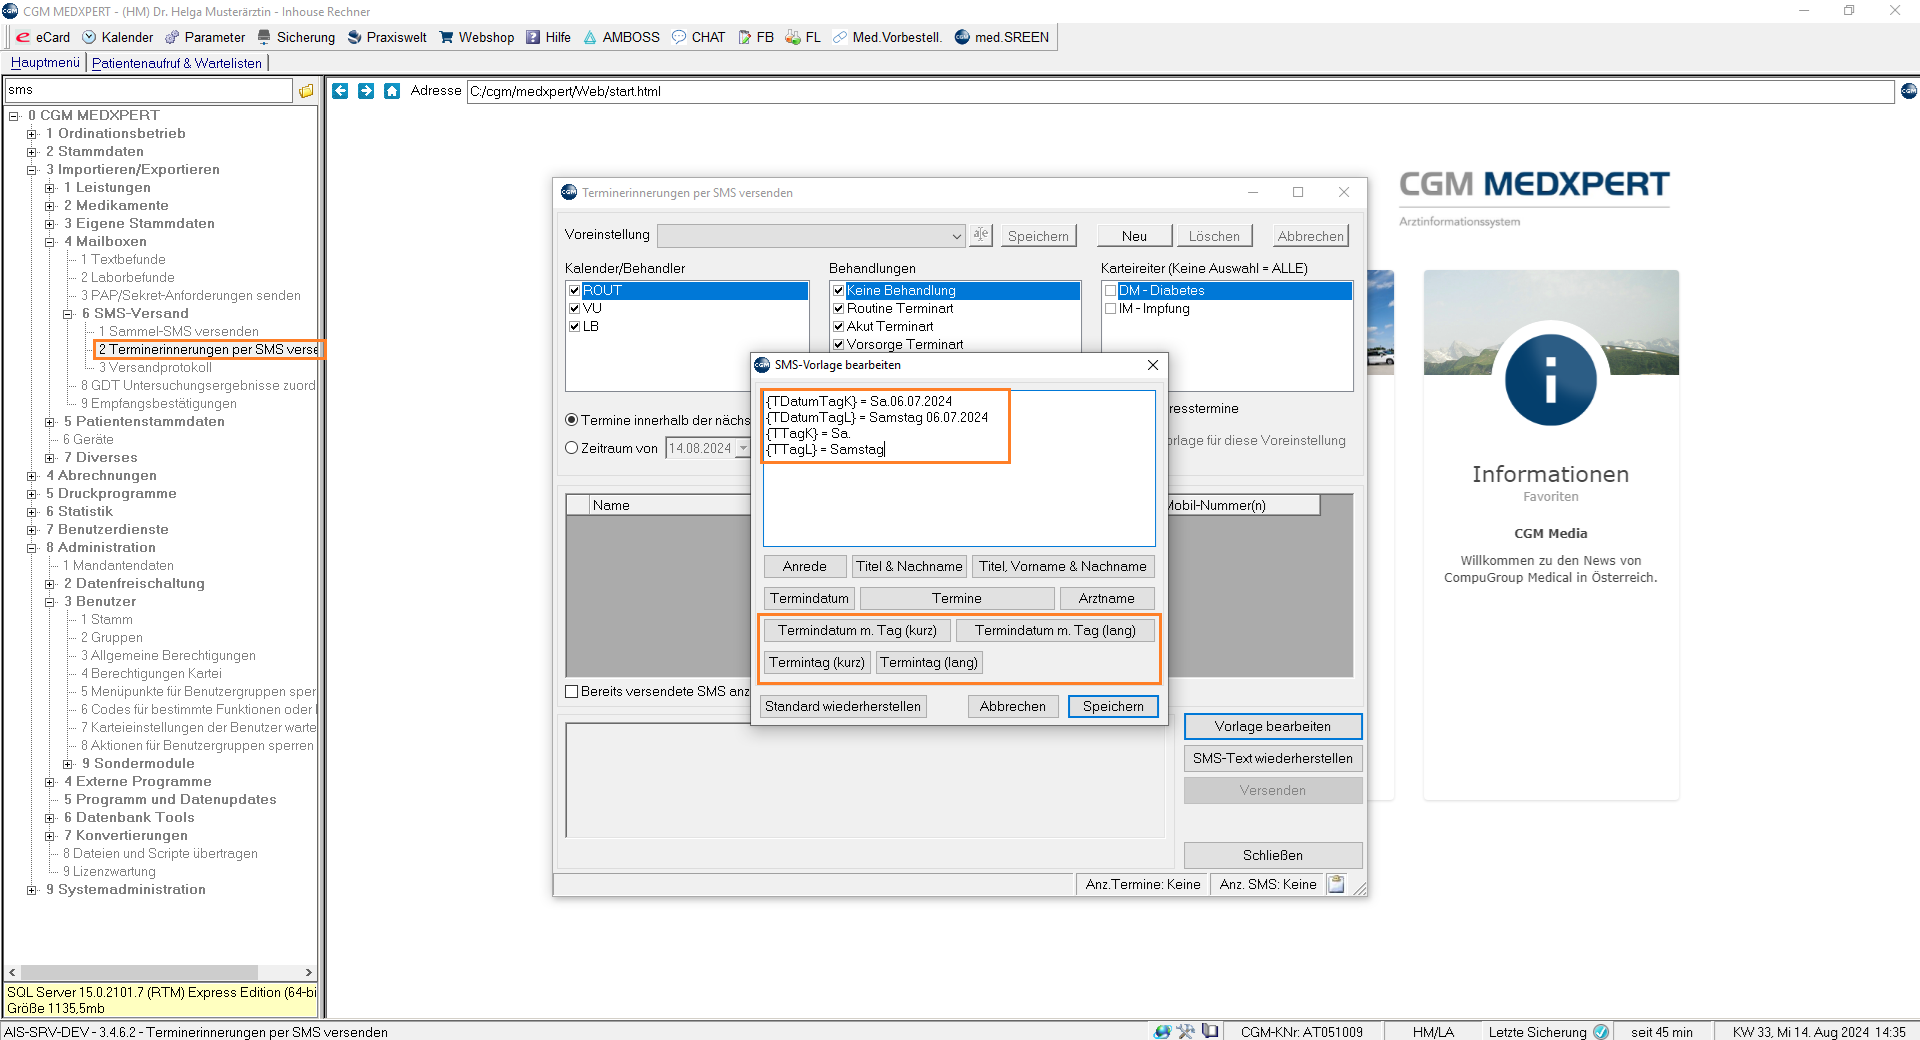
Task: Open Praxiswelt from the toolbar
Action: coord(387,37)
